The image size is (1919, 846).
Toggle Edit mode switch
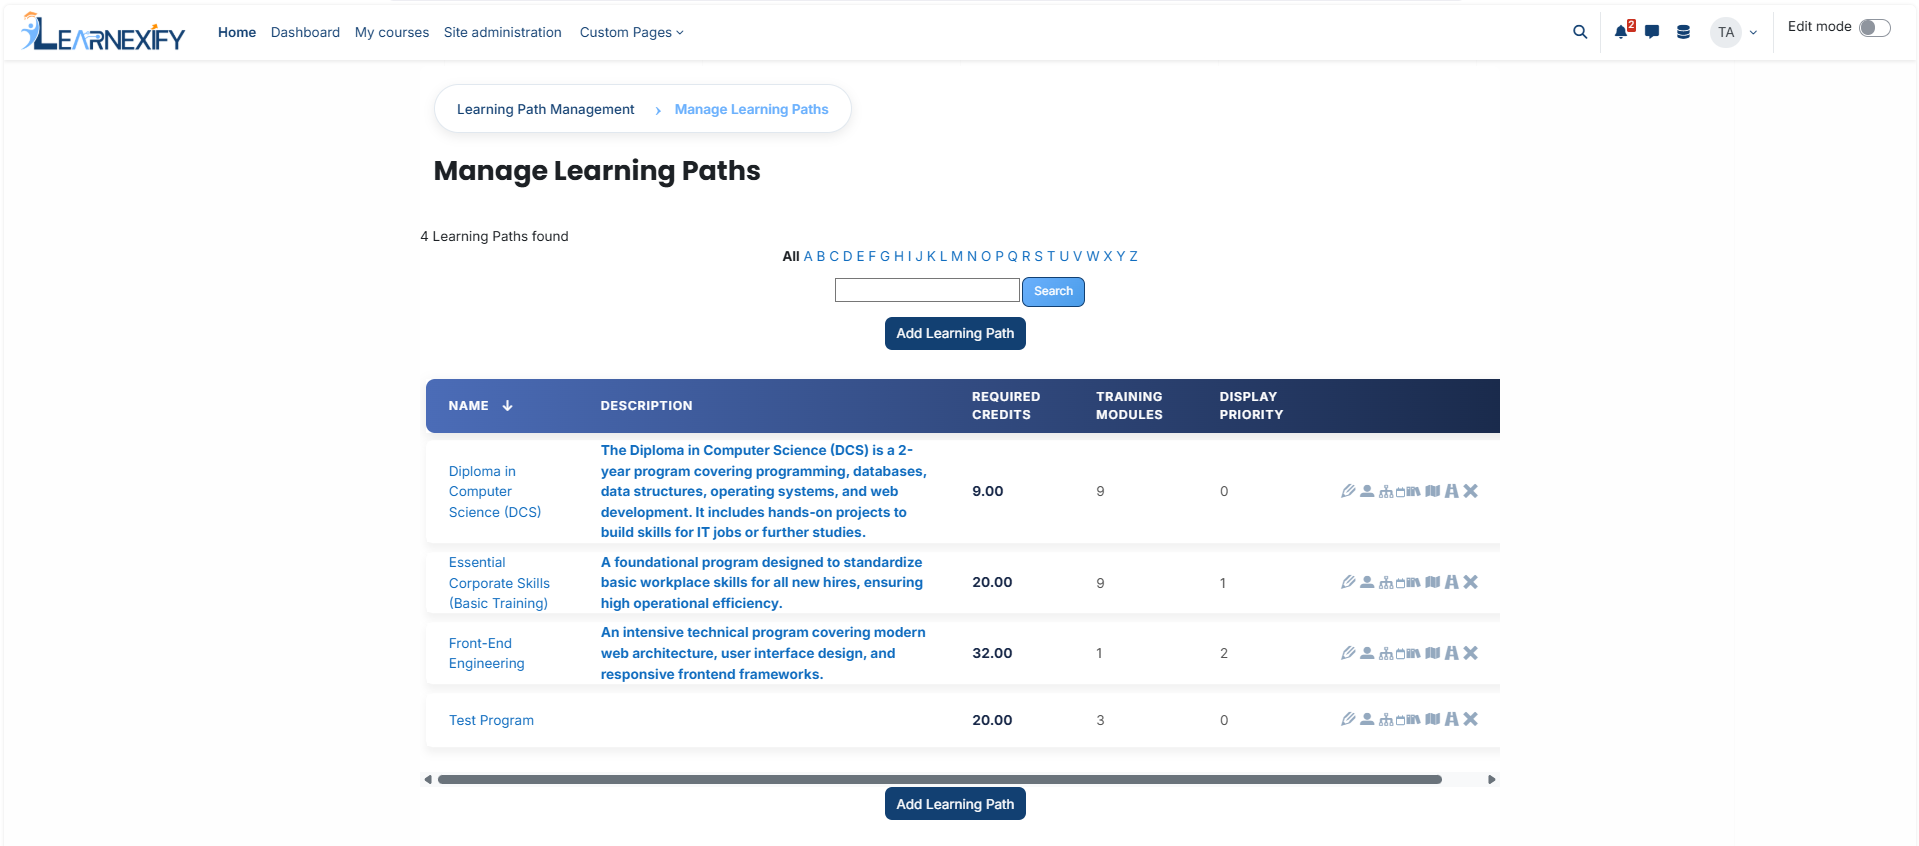(1875, 27)
